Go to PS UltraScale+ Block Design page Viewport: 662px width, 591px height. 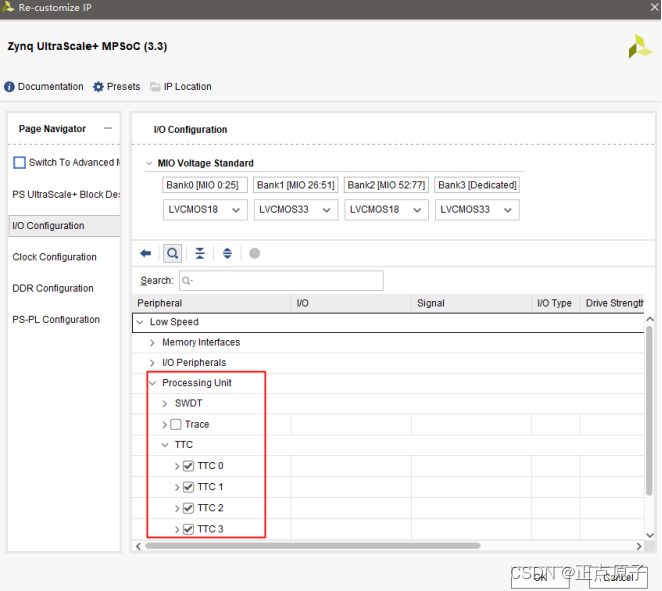tap(66, 195)
